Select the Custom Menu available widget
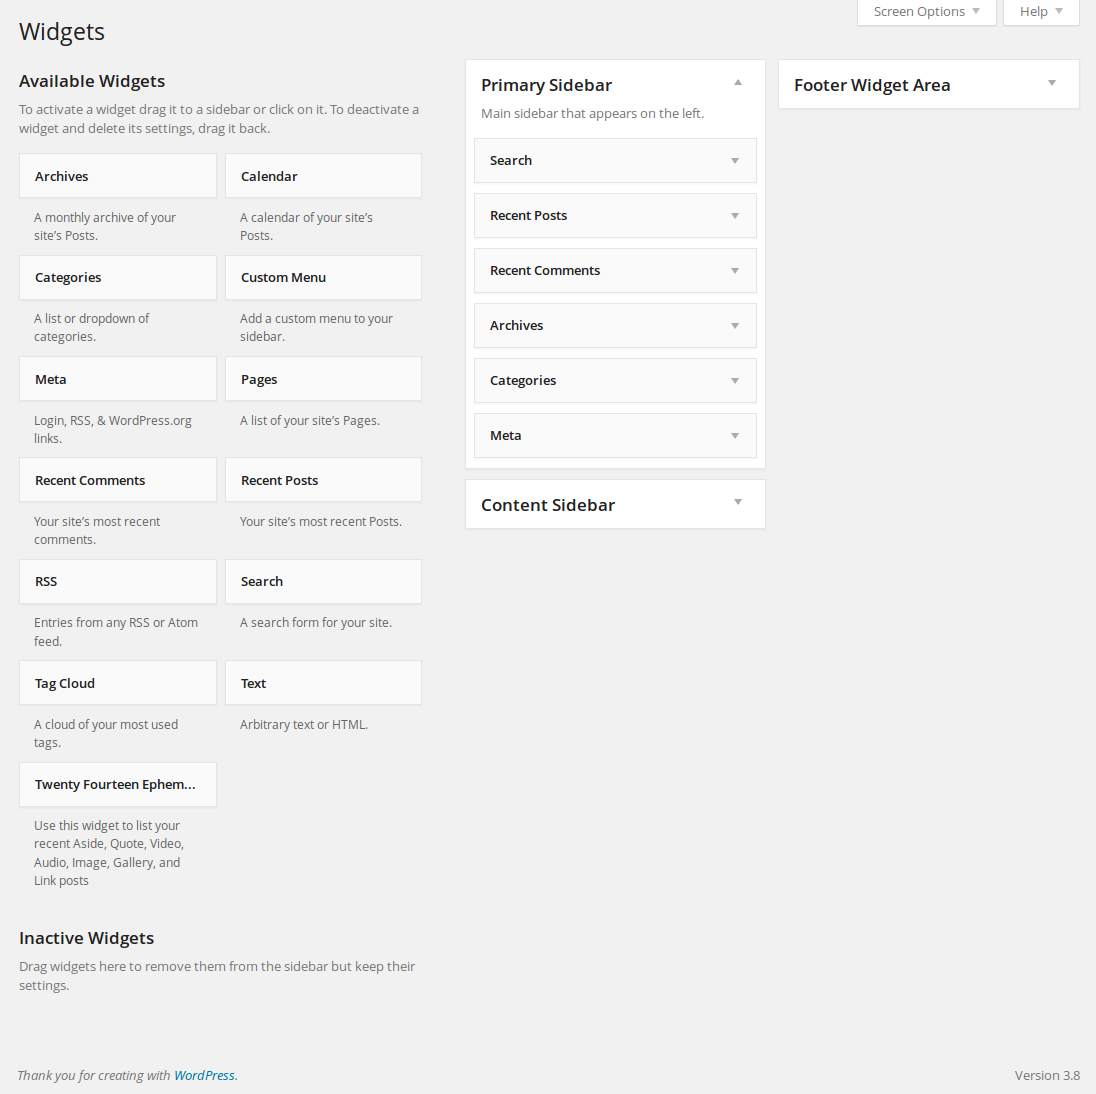Screen dimensions: 1096x1094 tap(323, 277)
